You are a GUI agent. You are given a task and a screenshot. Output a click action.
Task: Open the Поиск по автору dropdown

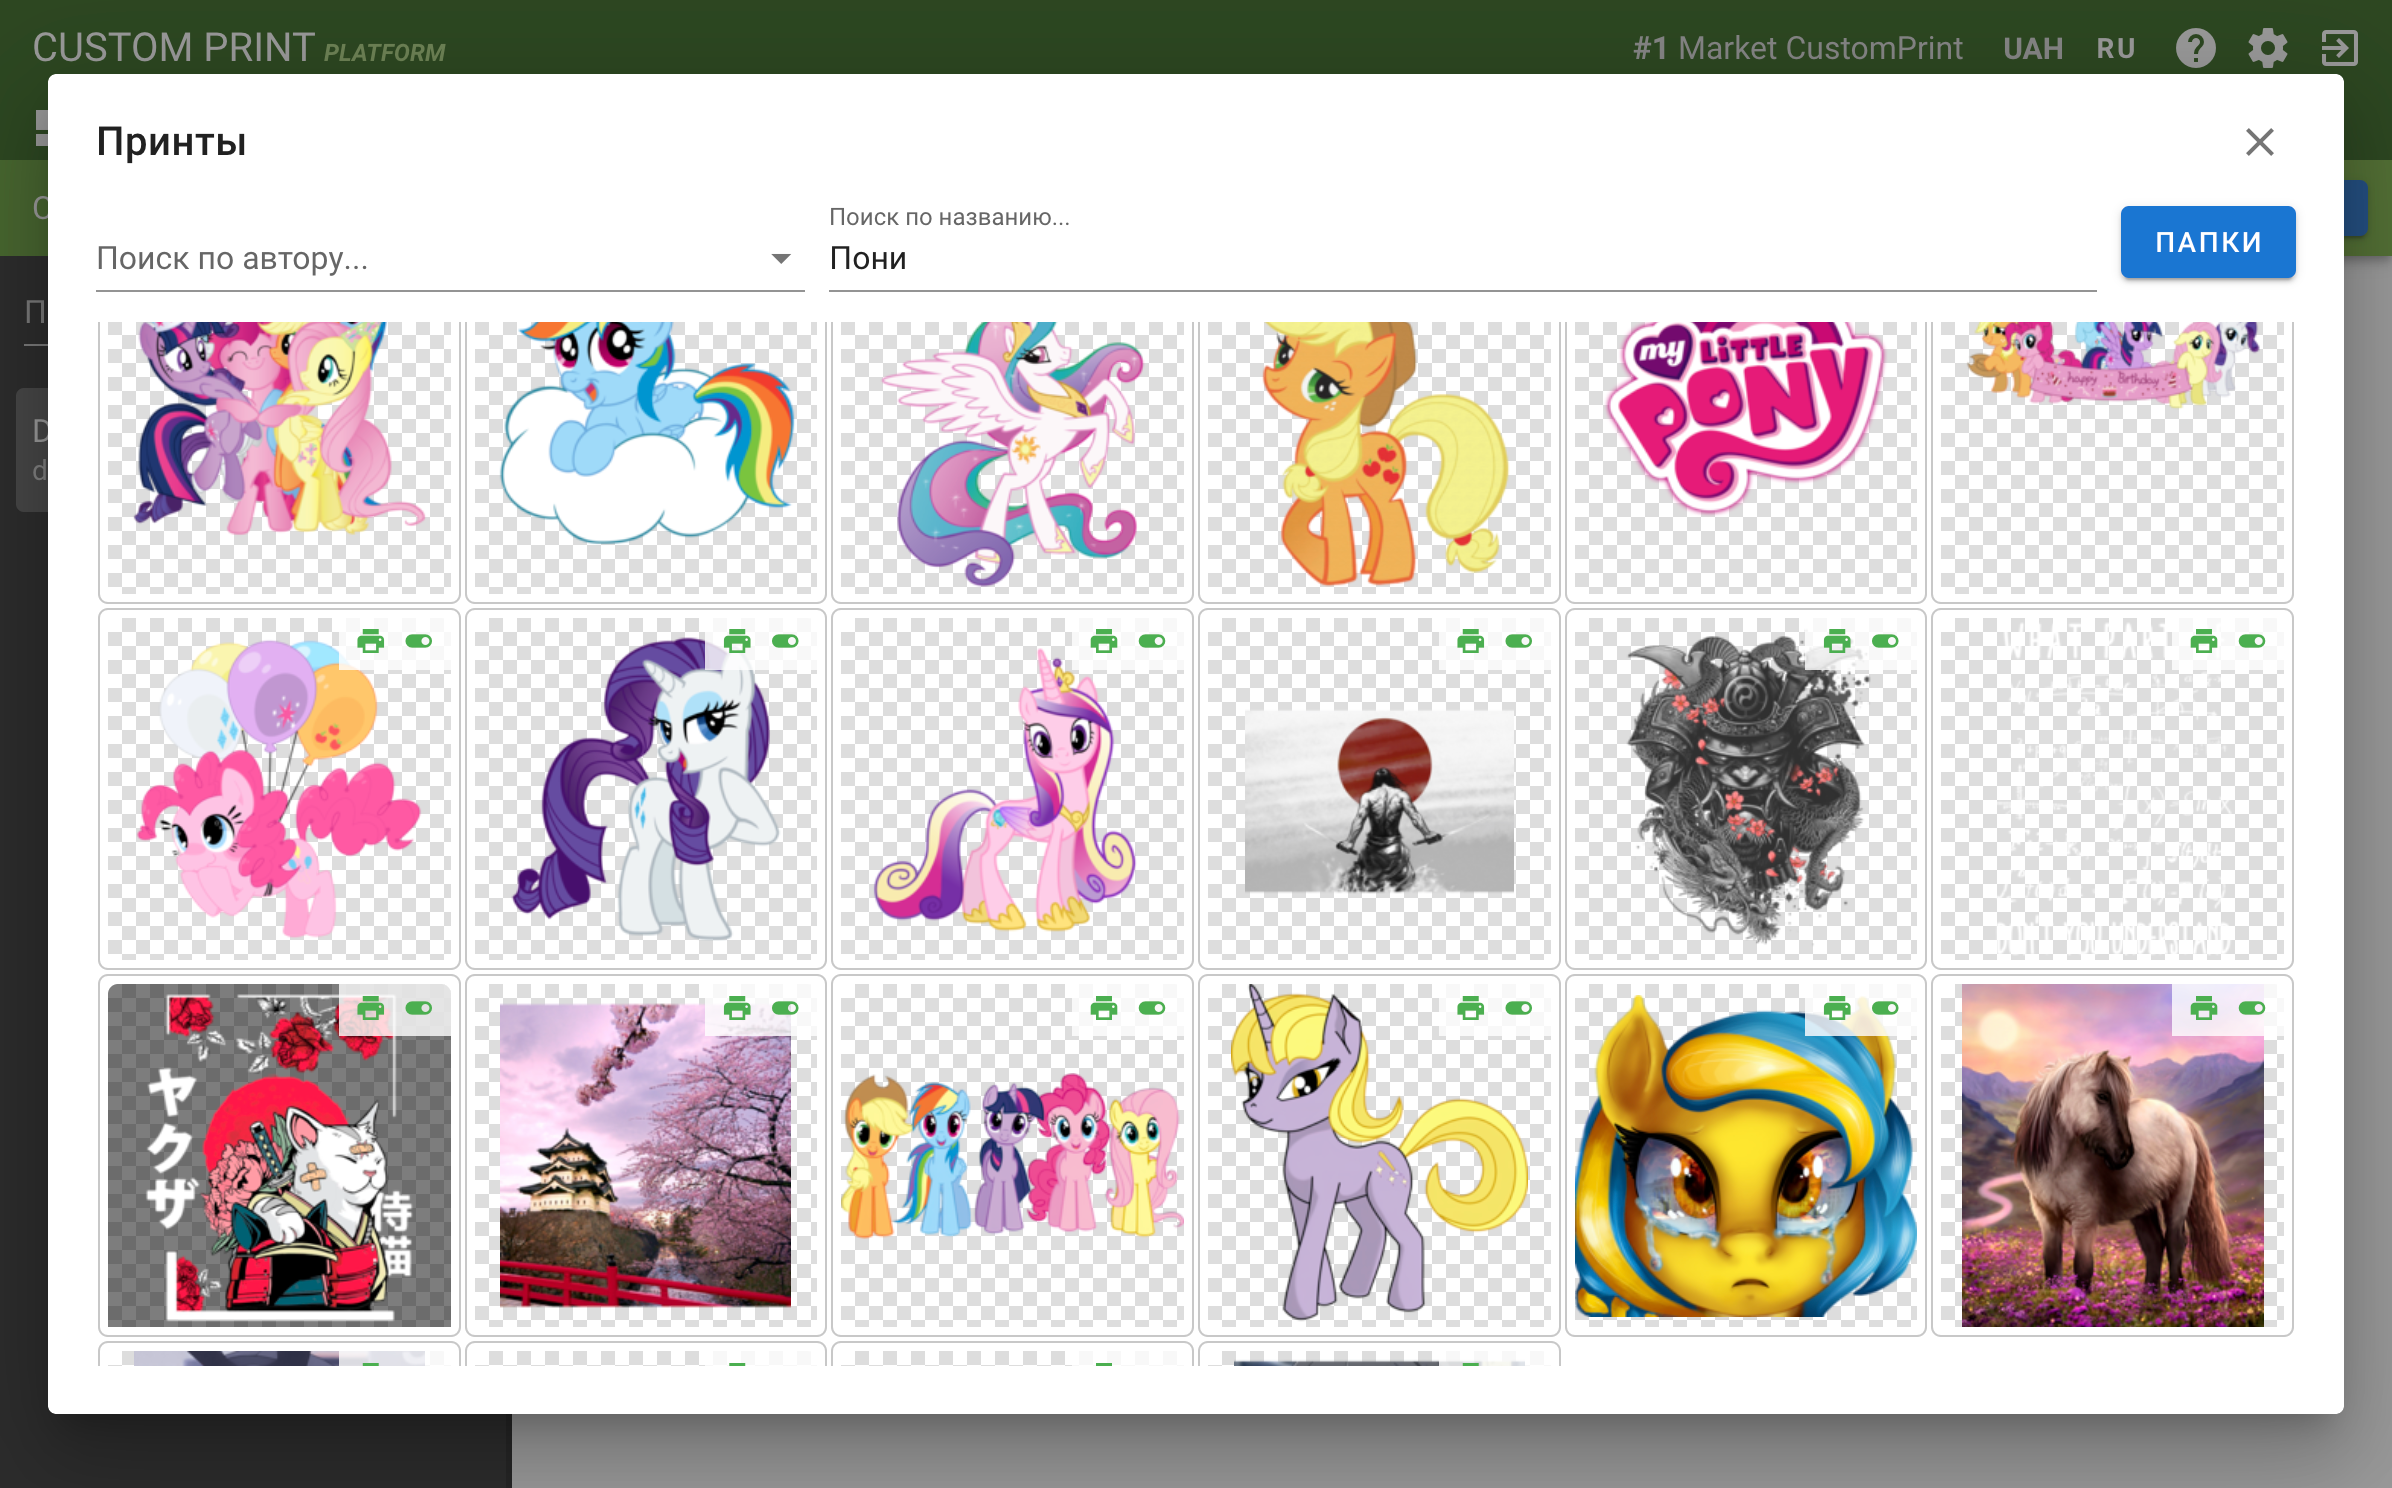[450, 259]
